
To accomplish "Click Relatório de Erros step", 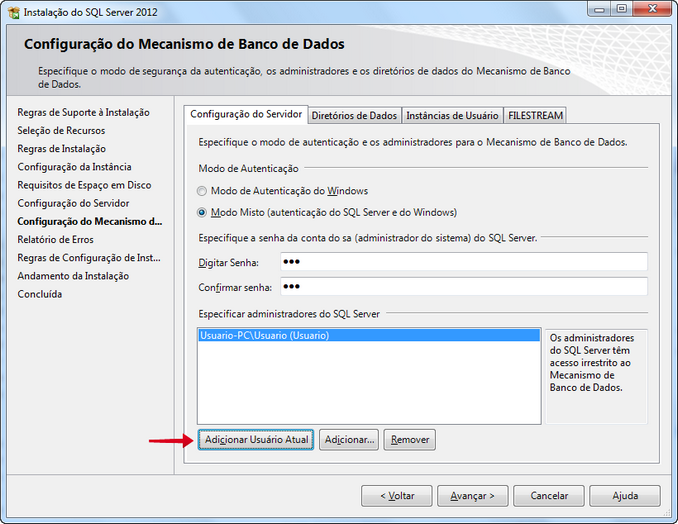I will click(x=55, y=240).
